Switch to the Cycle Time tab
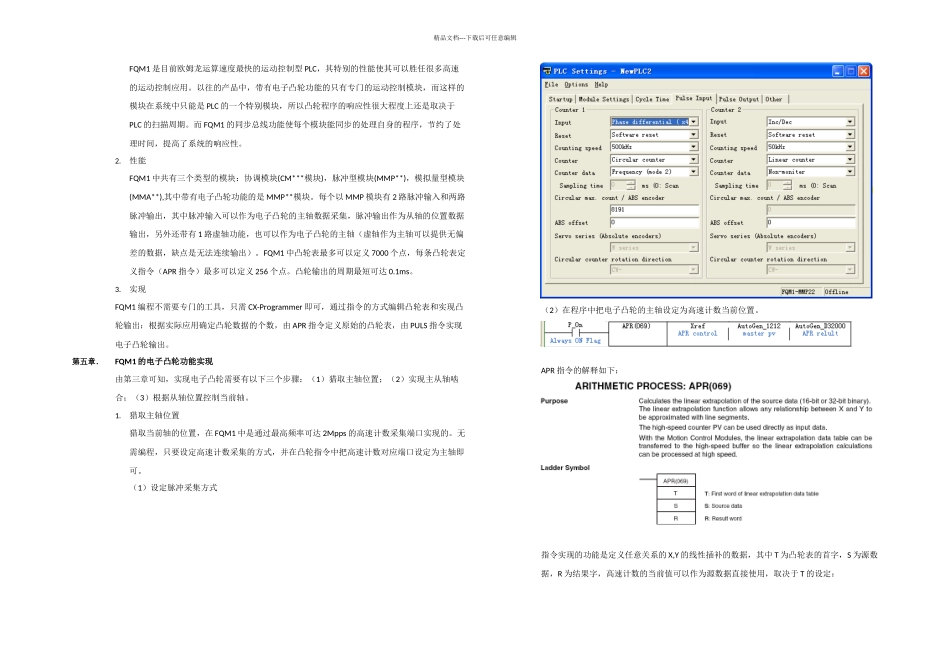 652,99
